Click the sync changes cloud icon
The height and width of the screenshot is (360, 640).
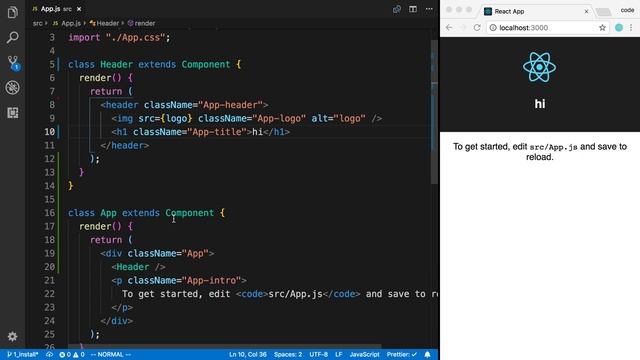[49, 354]
